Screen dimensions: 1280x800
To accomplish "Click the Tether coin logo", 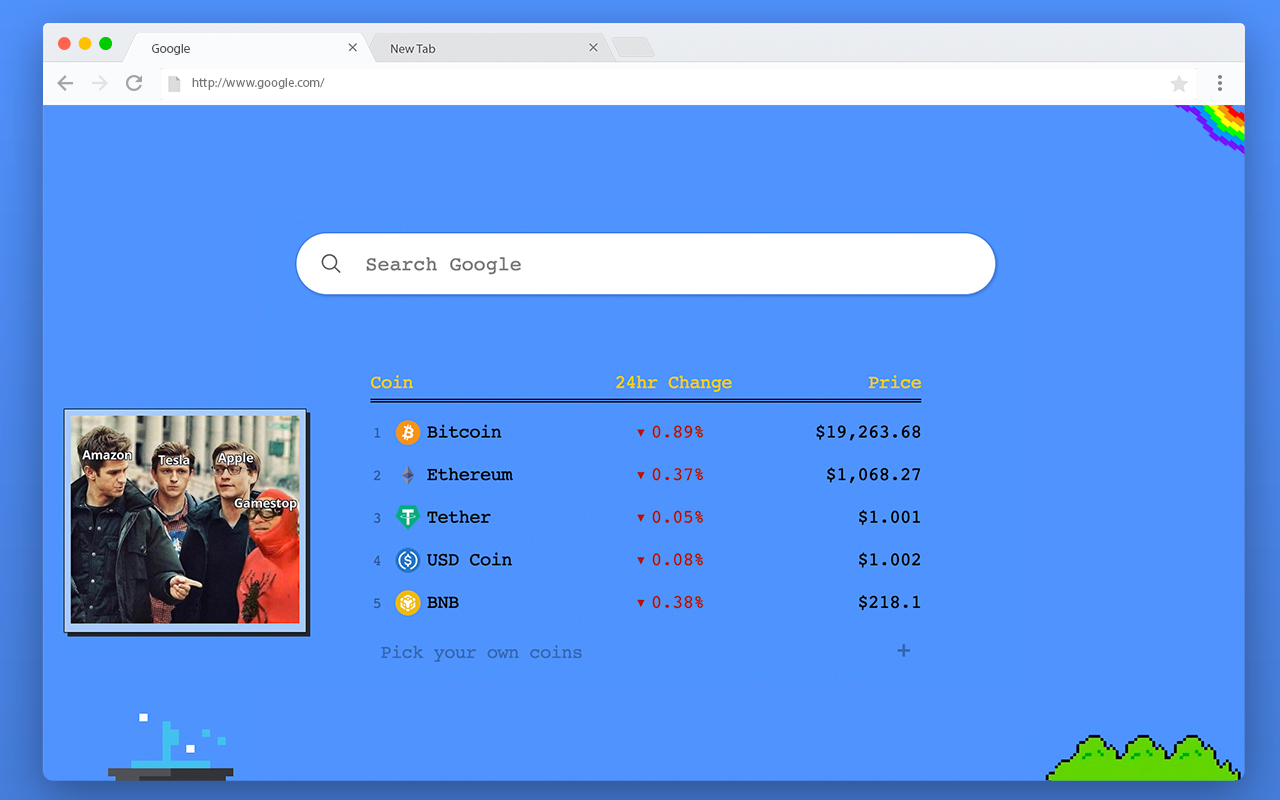I will [408, 517].
